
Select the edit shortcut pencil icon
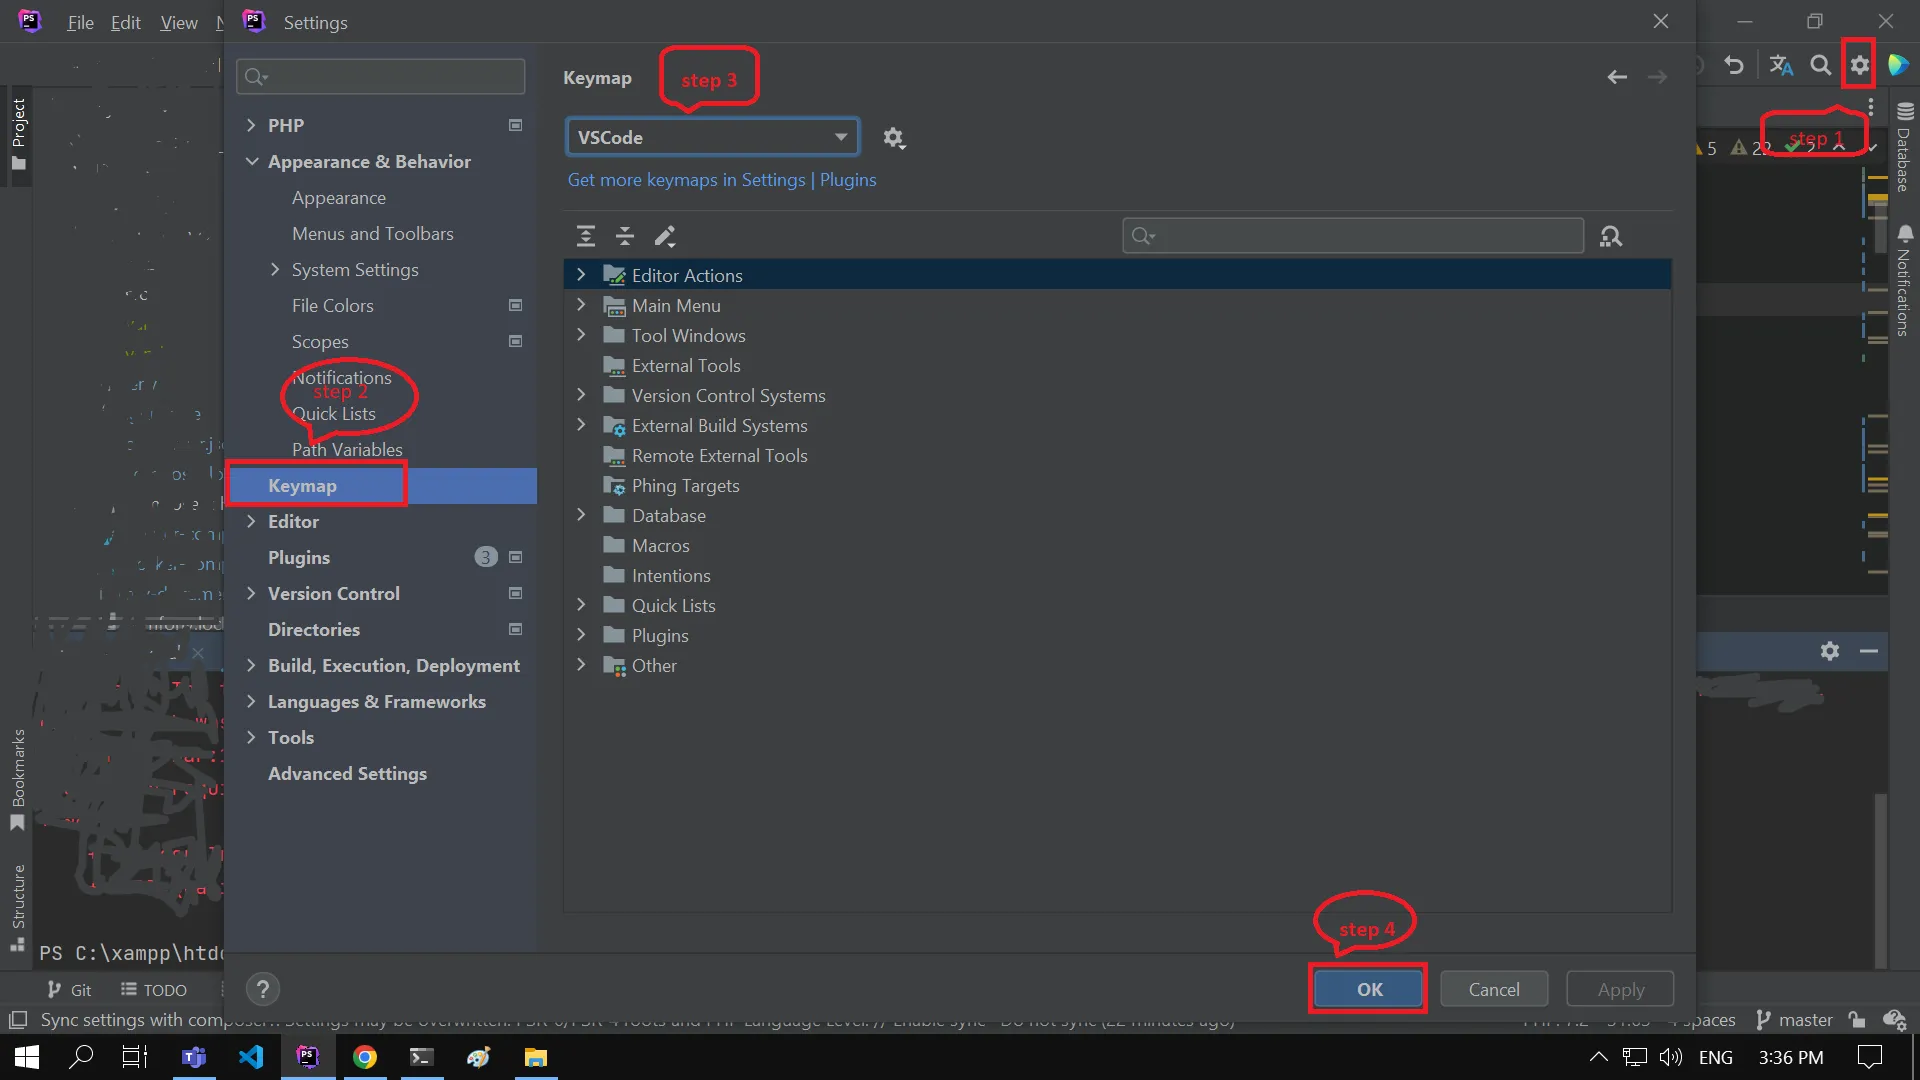pos(665,236)
